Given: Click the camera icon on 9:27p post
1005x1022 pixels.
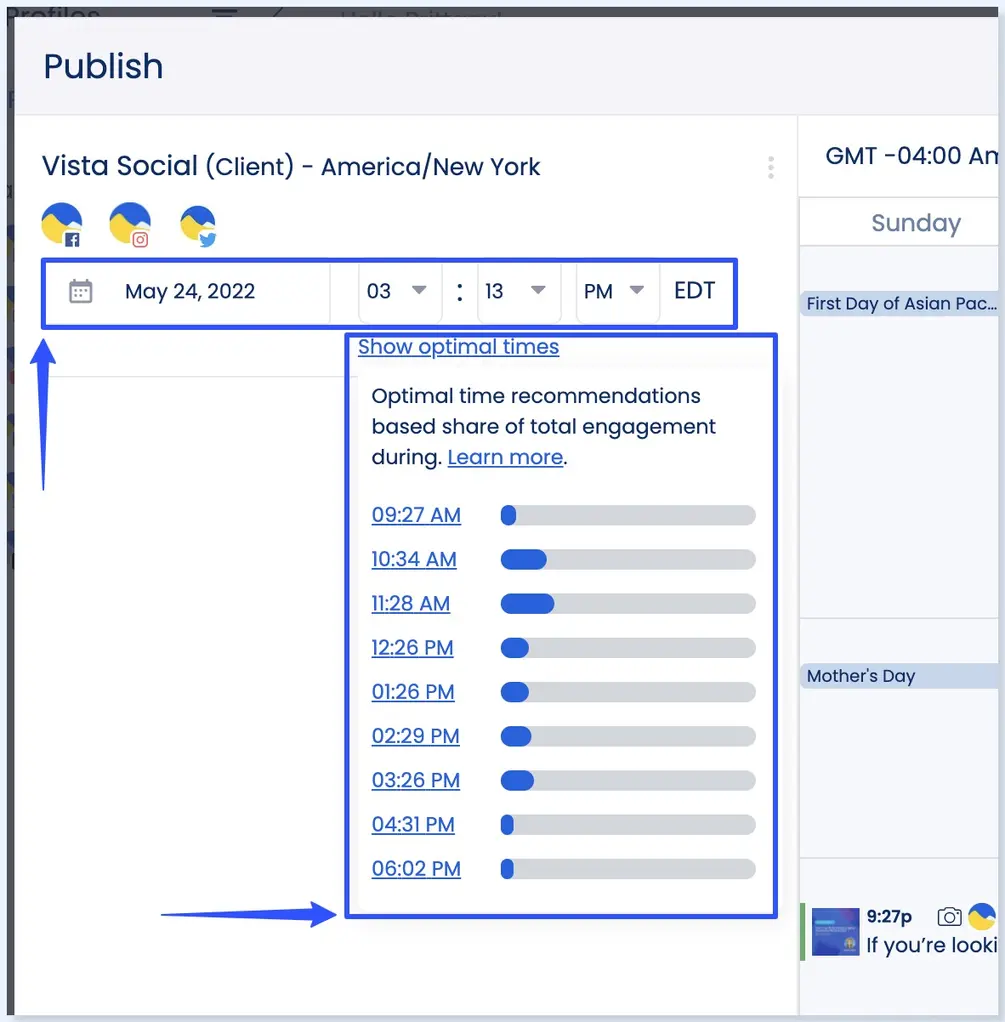Looking at the screenshot, I should (949, 916).
